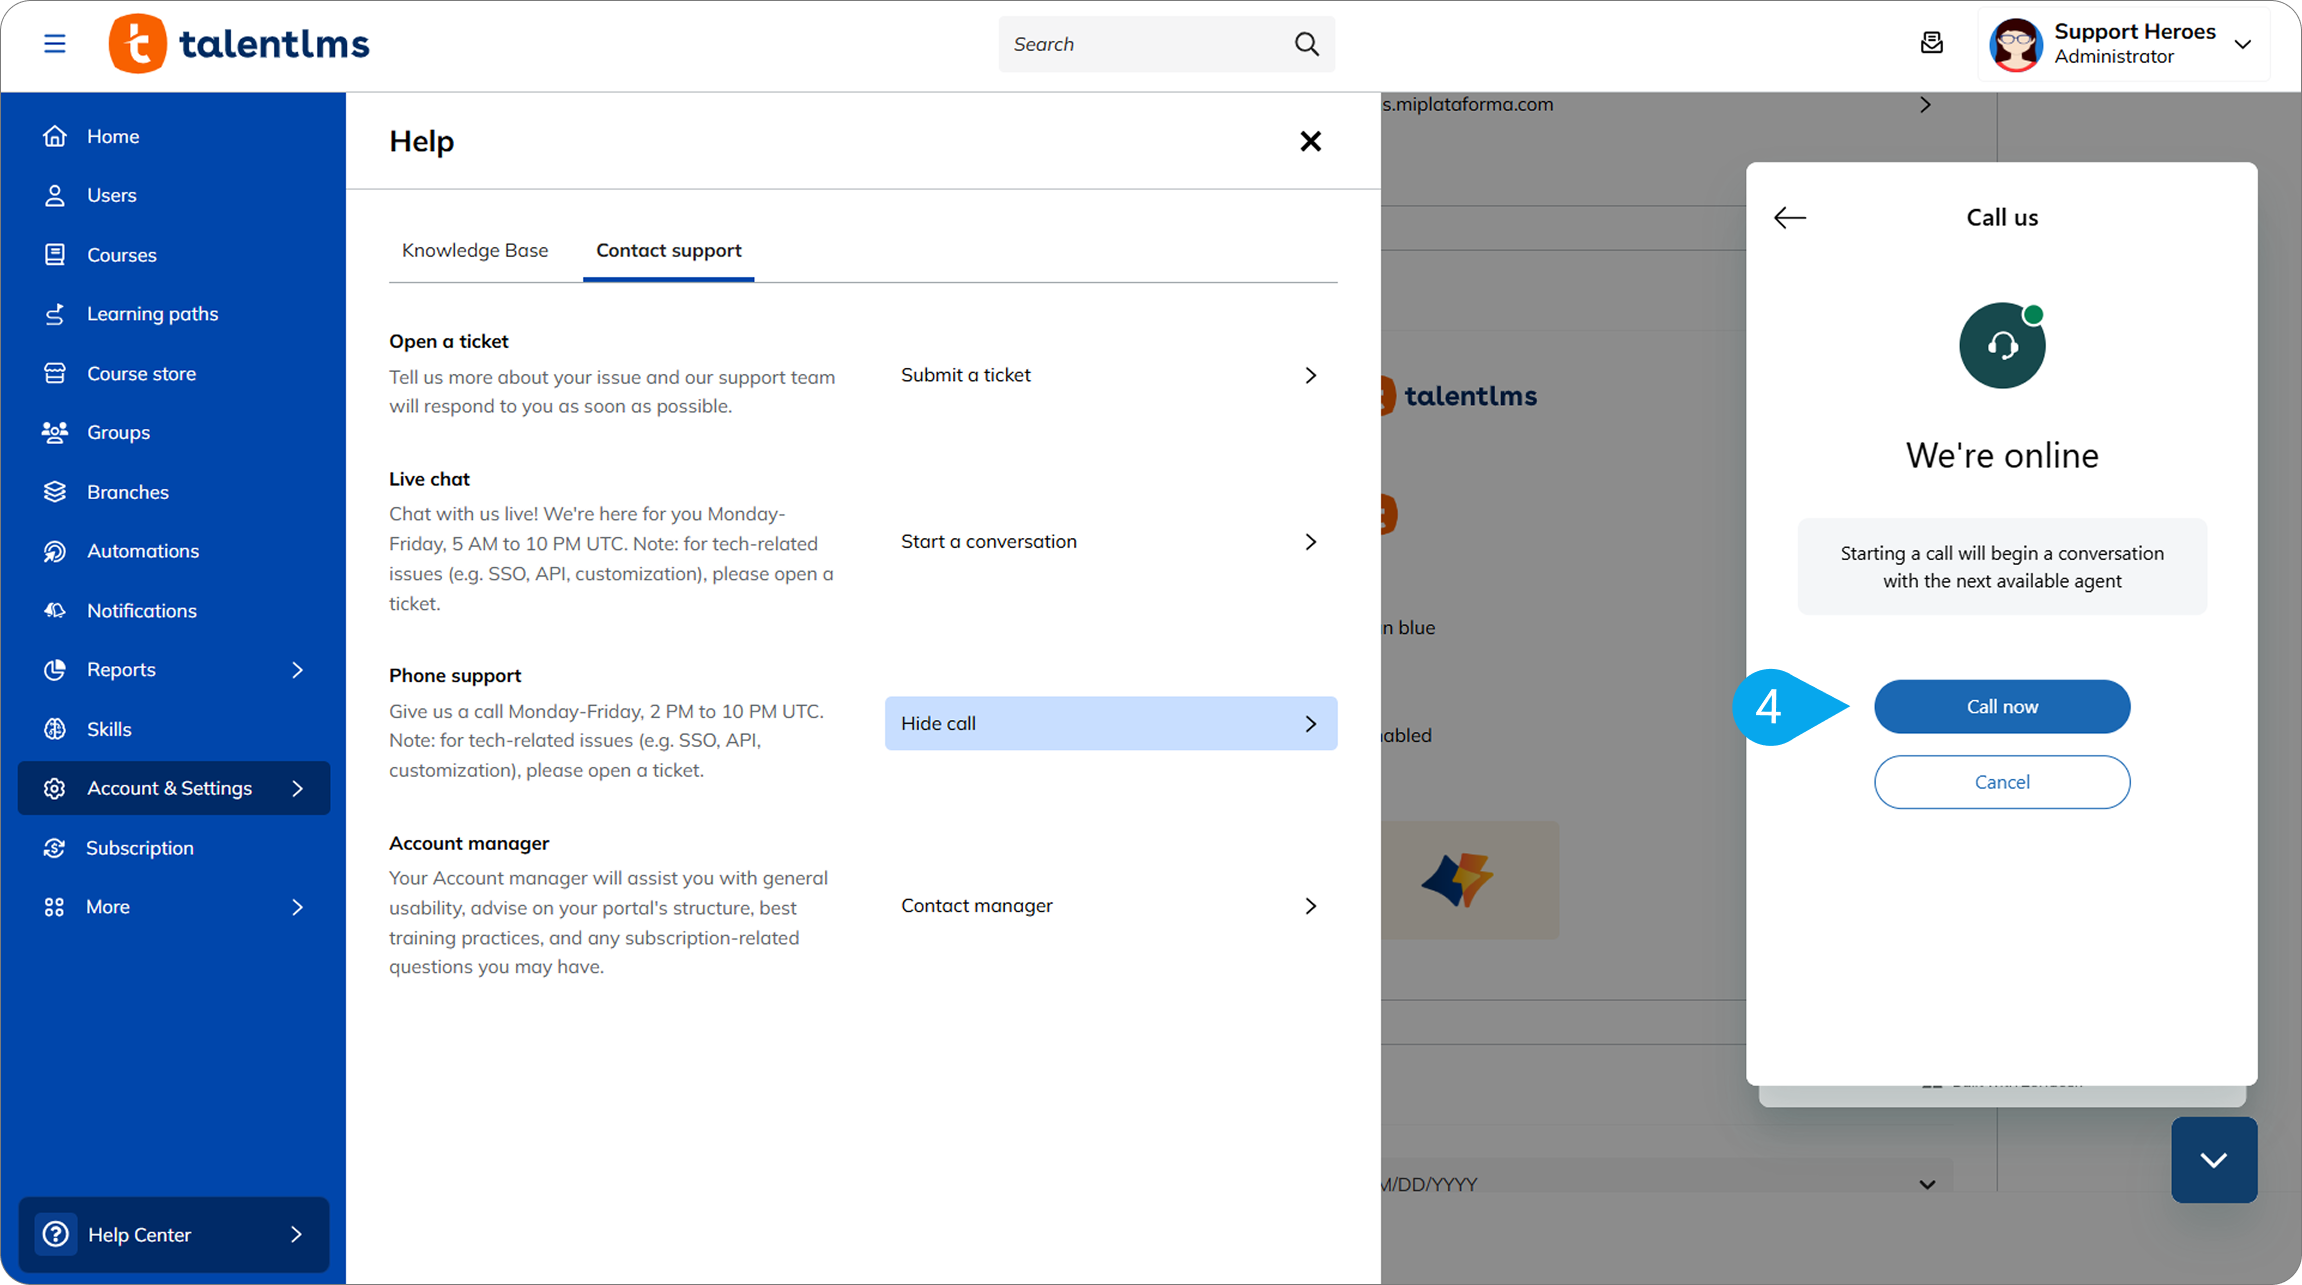The width and height of the screenshot is (2302, 1285).
Task: Collapse the chat widget with chevron button
Action: (x=2213, y=1160)
